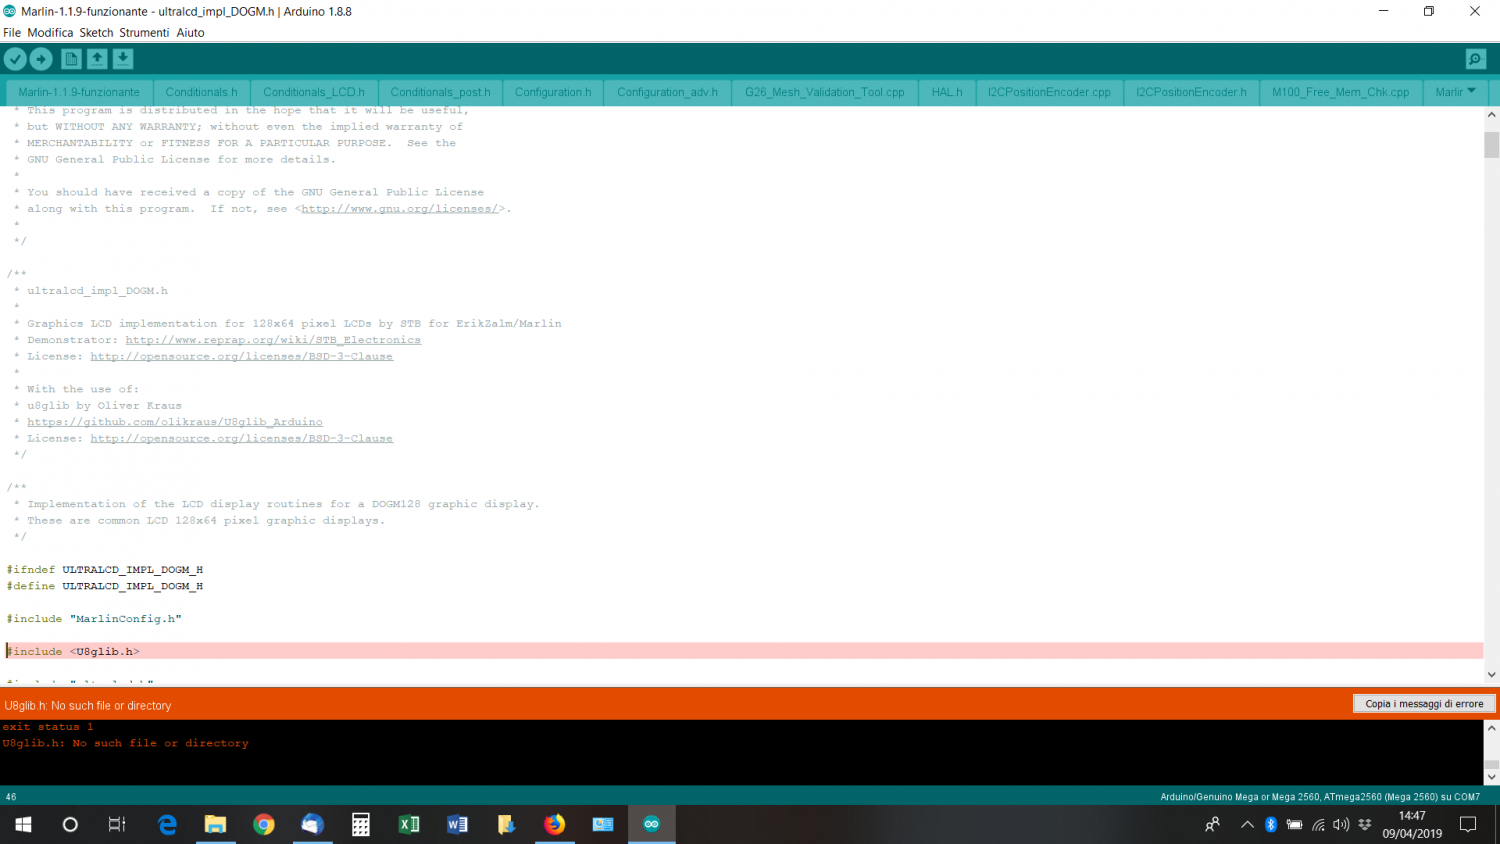Click editor scrollbar up arrow
This screenshot has width=1500, height=844.
tap(1491, 115)
